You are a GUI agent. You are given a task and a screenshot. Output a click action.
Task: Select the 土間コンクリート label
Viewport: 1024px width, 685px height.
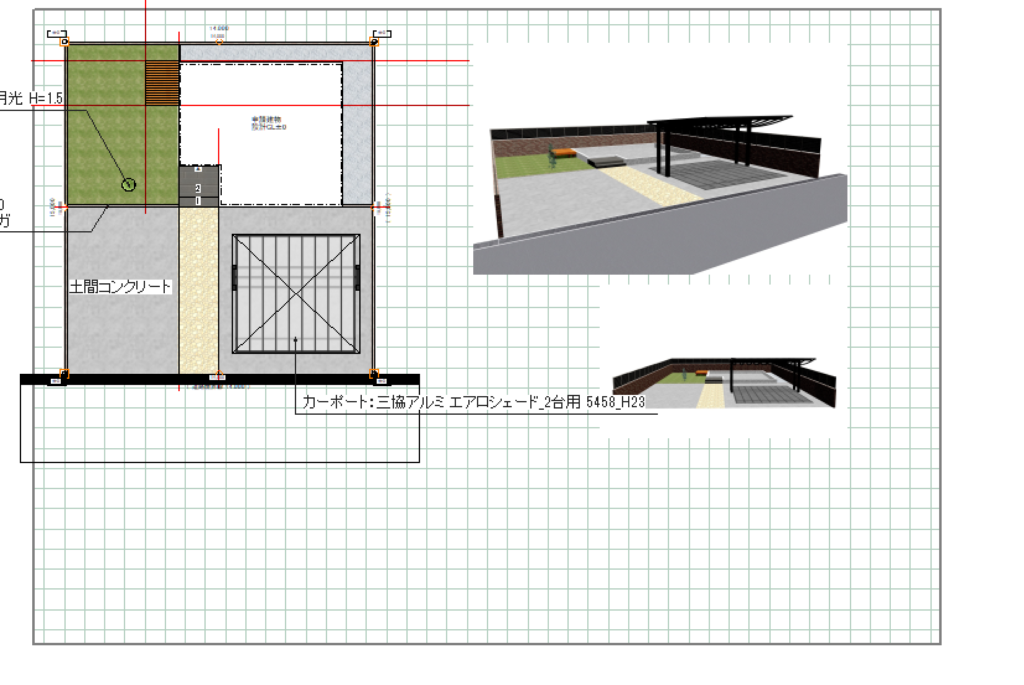tap(120, 287)
